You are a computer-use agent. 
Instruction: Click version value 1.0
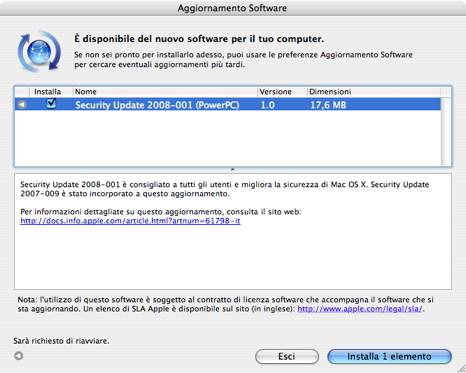[267, 105]
